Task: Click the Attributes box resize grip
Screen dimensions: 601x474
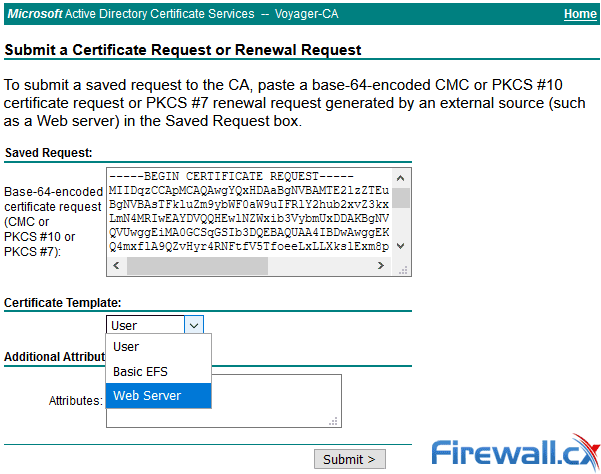Action: 333,421
